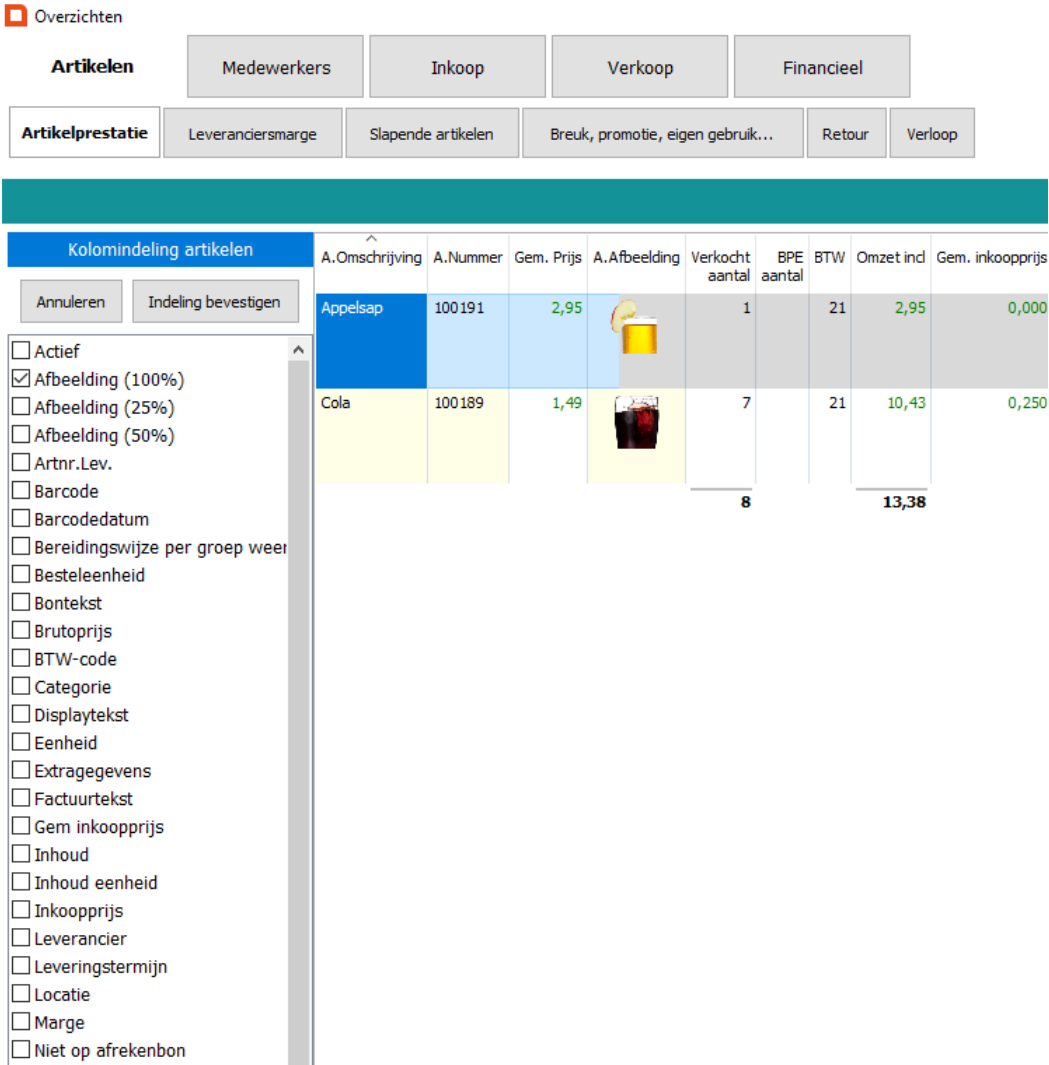Click the Overzichten app icon in title bar
Image resolution: width=1049 pixels, height=1065 pixels.
[16, 16]
